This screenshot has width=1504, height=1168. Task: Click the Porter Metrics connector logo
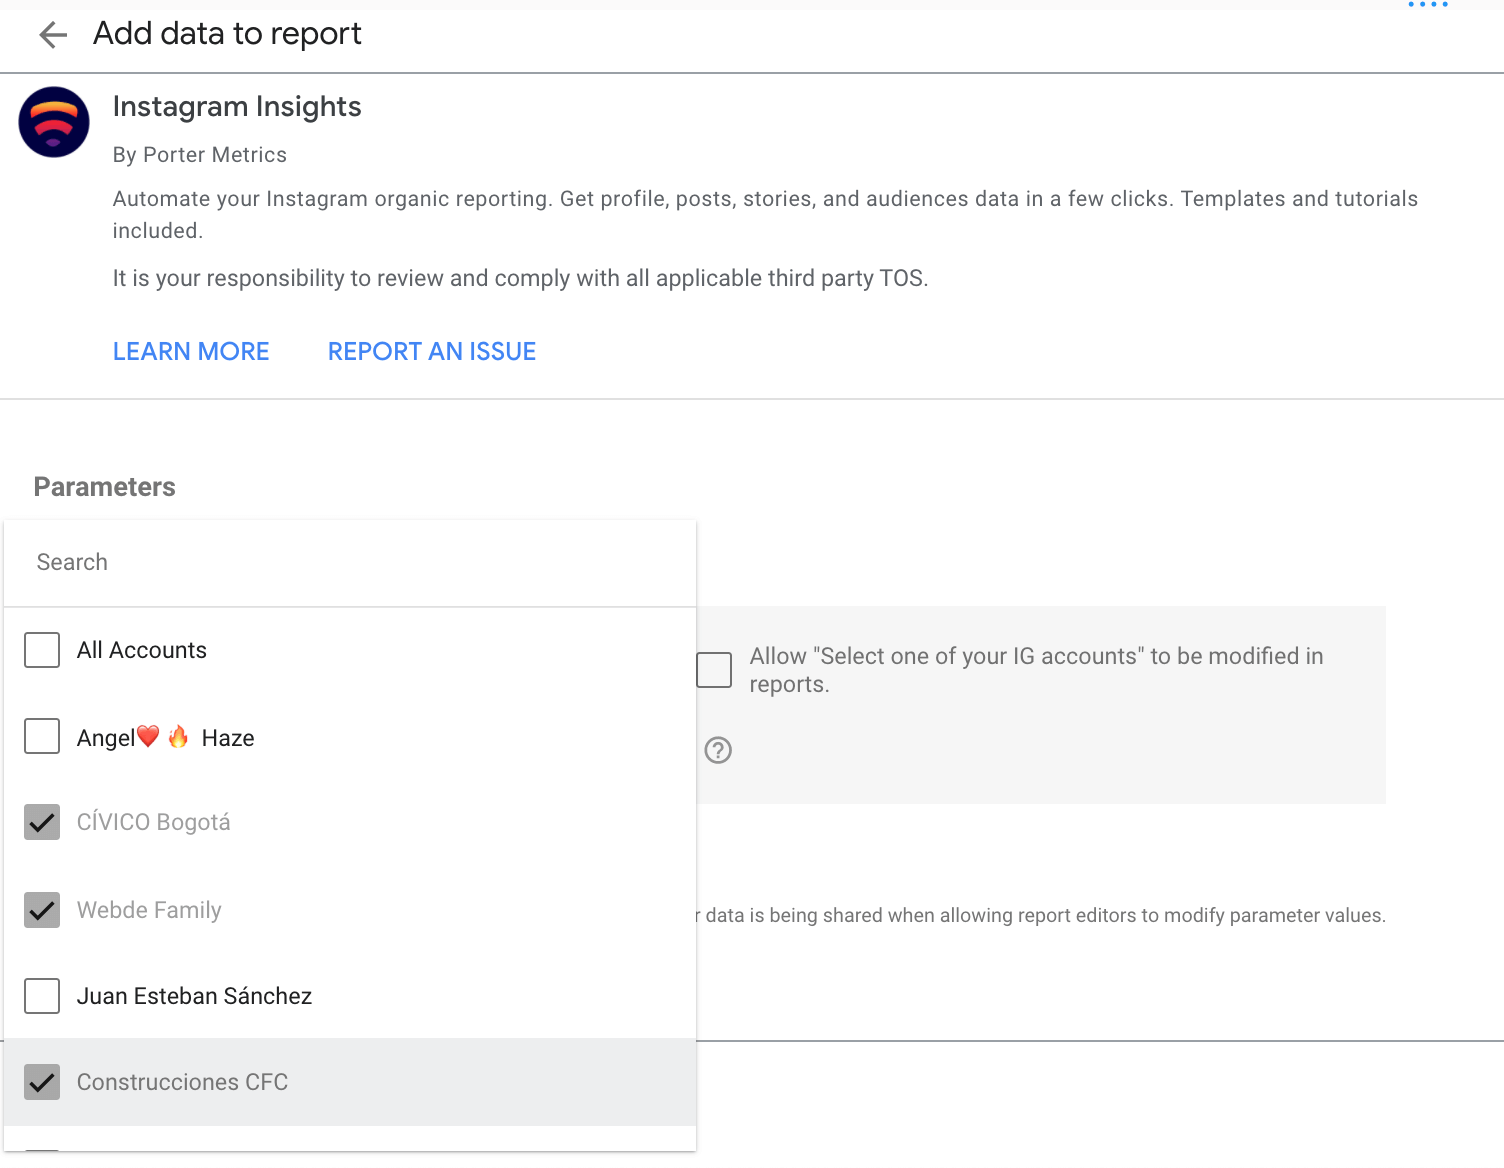click(54, 122)
